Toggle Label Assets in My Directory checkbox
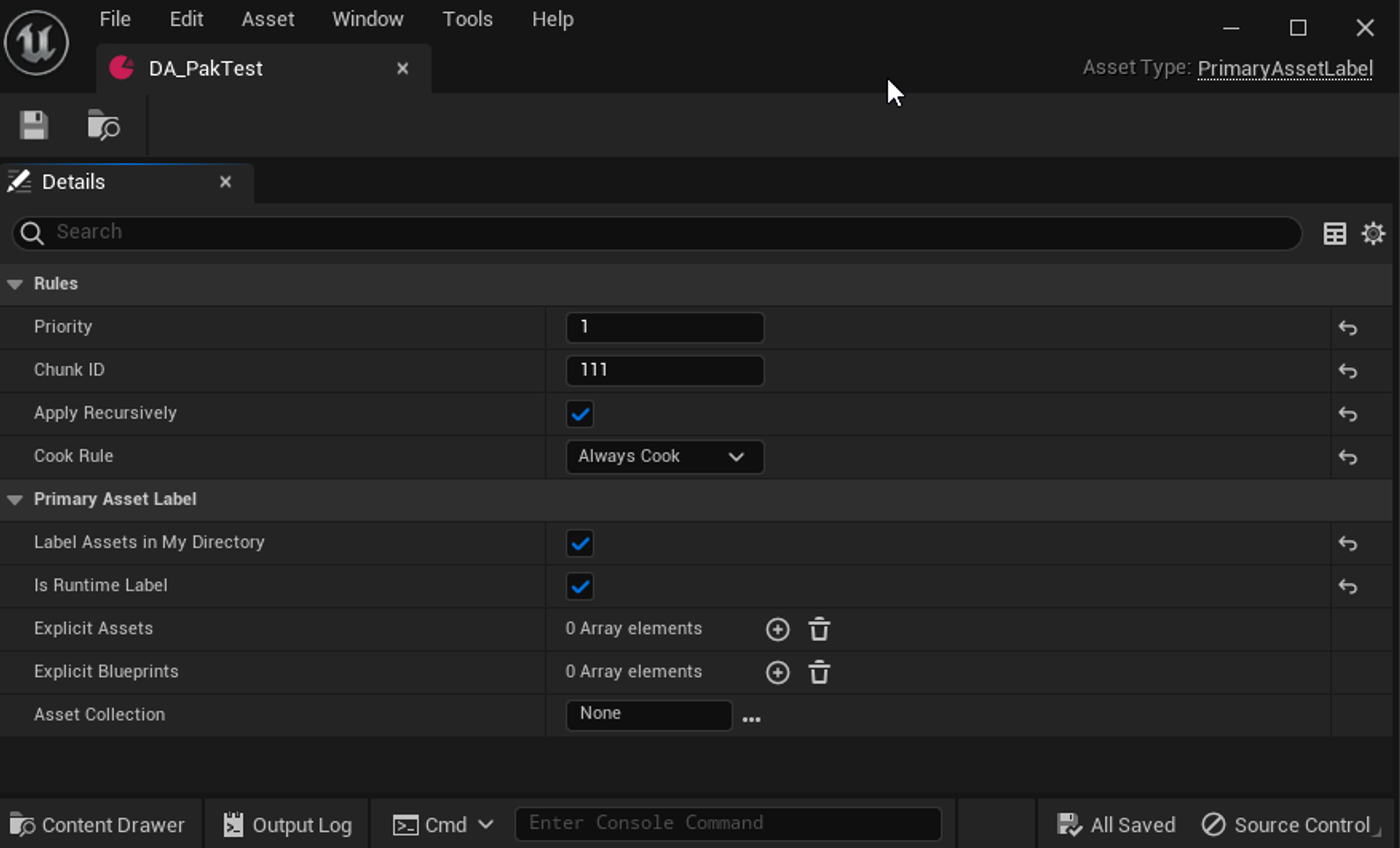Image resolution: width=1400 pixels, height=848 pixels. pyautogui.click(x=580, y=543)
